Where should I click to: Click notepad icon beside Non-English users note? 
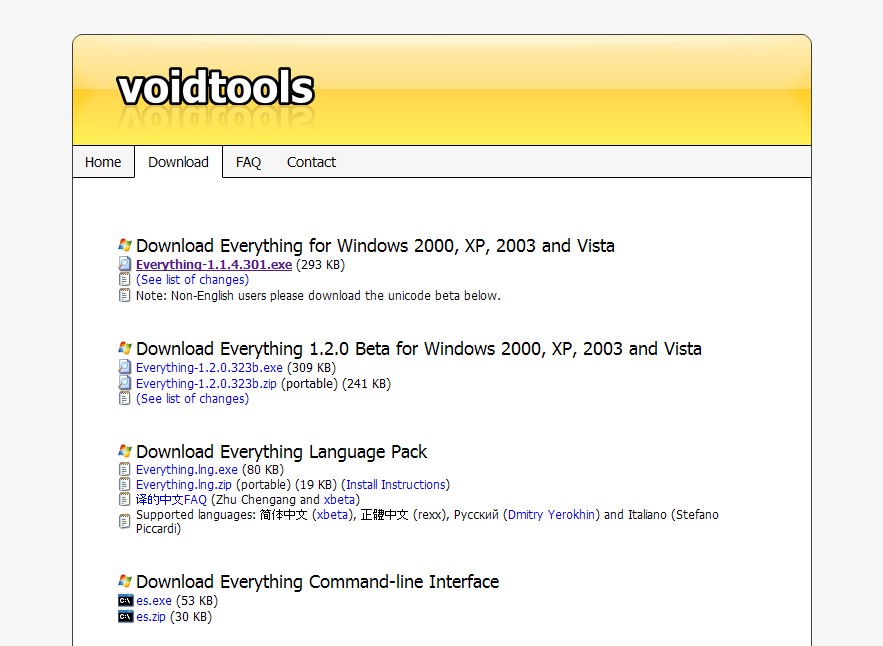124,295
